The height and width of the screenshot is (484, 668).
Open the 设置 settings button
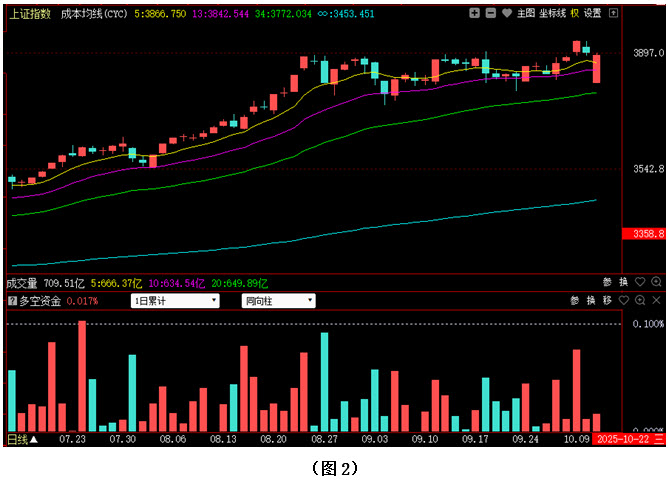pos(593,14)
